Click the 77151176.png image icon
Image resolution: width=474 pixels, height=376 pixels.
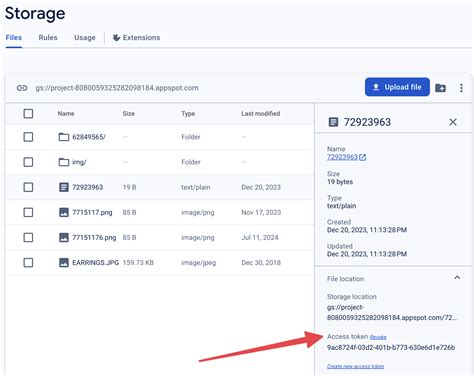pyautogui.click(x=64, y=237)
